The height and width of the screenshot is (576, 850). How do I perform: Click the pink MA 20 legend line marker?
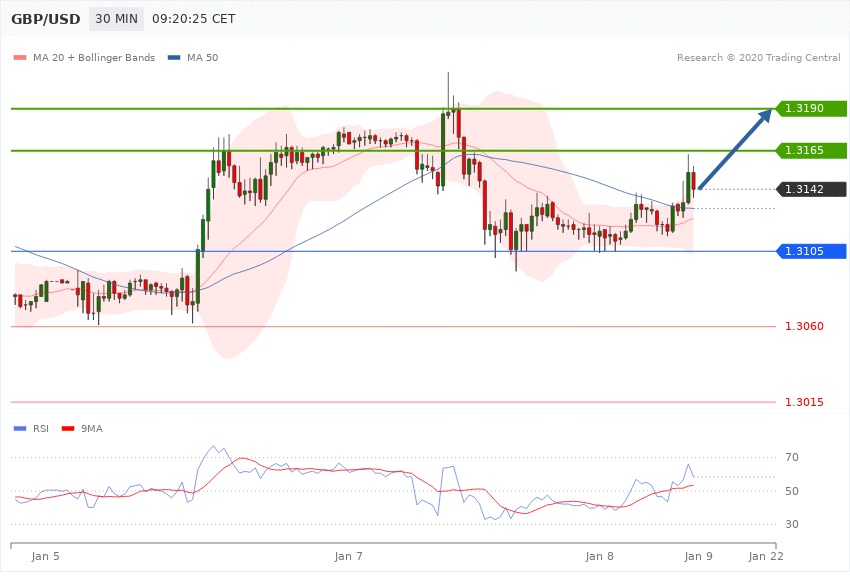[19, 58]
